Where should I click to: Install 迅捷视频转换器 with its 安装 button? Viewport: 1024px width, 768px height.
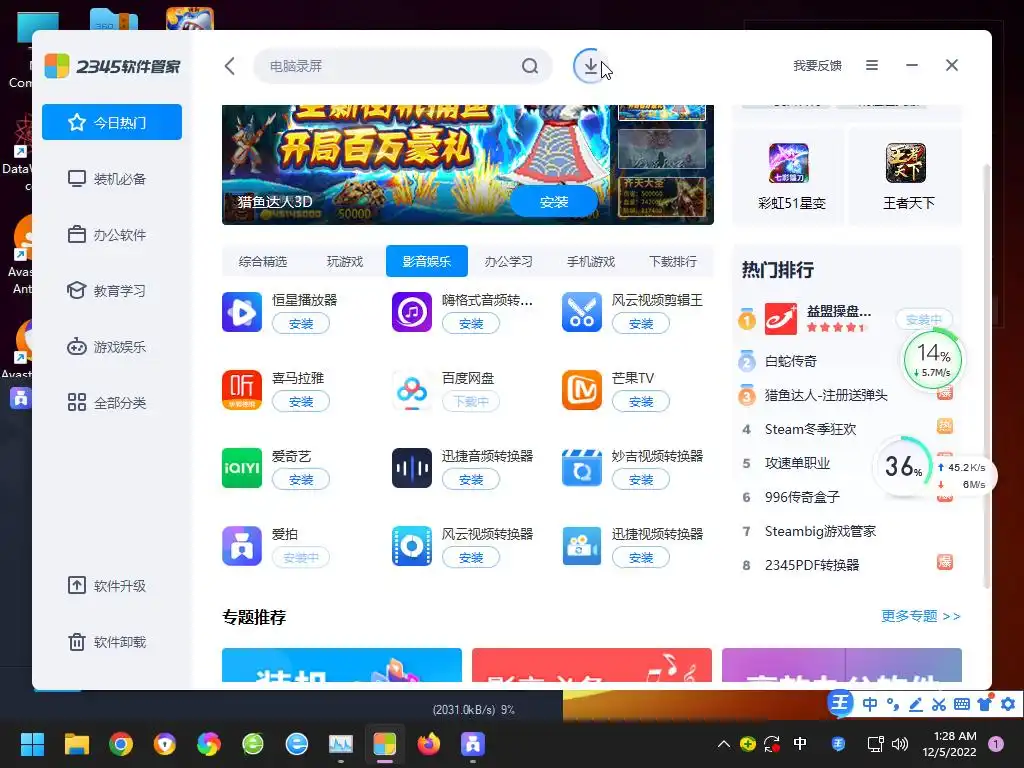[x=641, y=558]
